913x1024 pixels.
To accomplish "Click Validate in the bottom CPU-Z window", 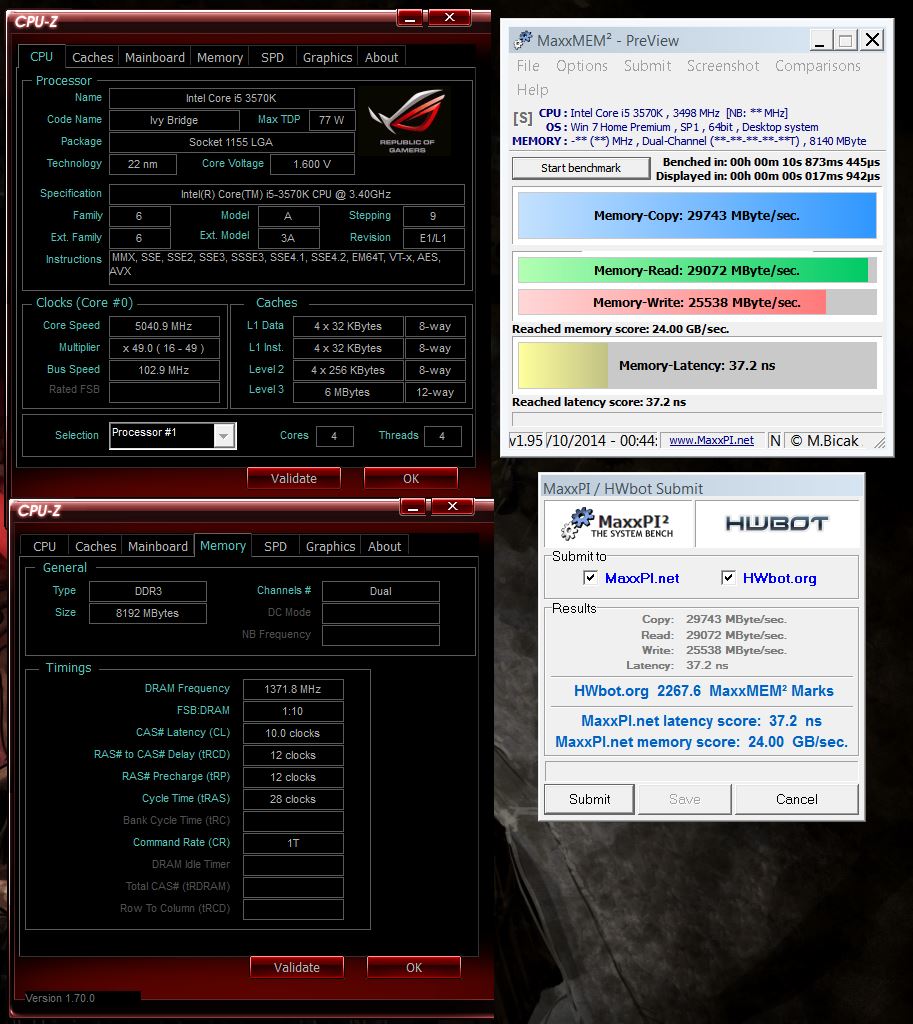I will [x=296, y=967].
